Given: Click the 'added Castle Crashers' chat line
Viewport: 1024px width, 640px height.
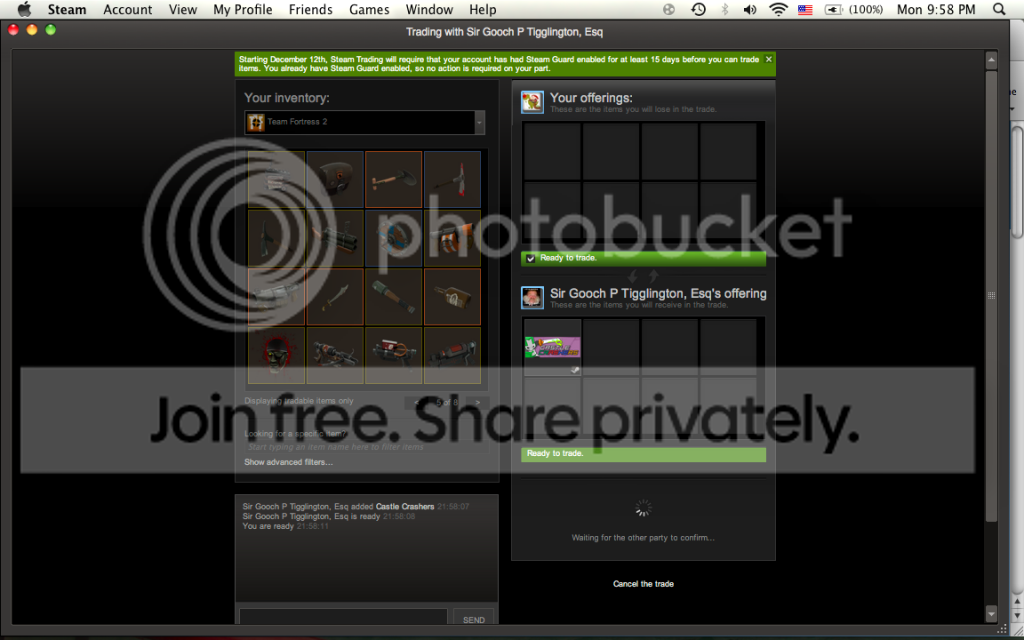Looking at the screenshot, I should click(356, 507).
